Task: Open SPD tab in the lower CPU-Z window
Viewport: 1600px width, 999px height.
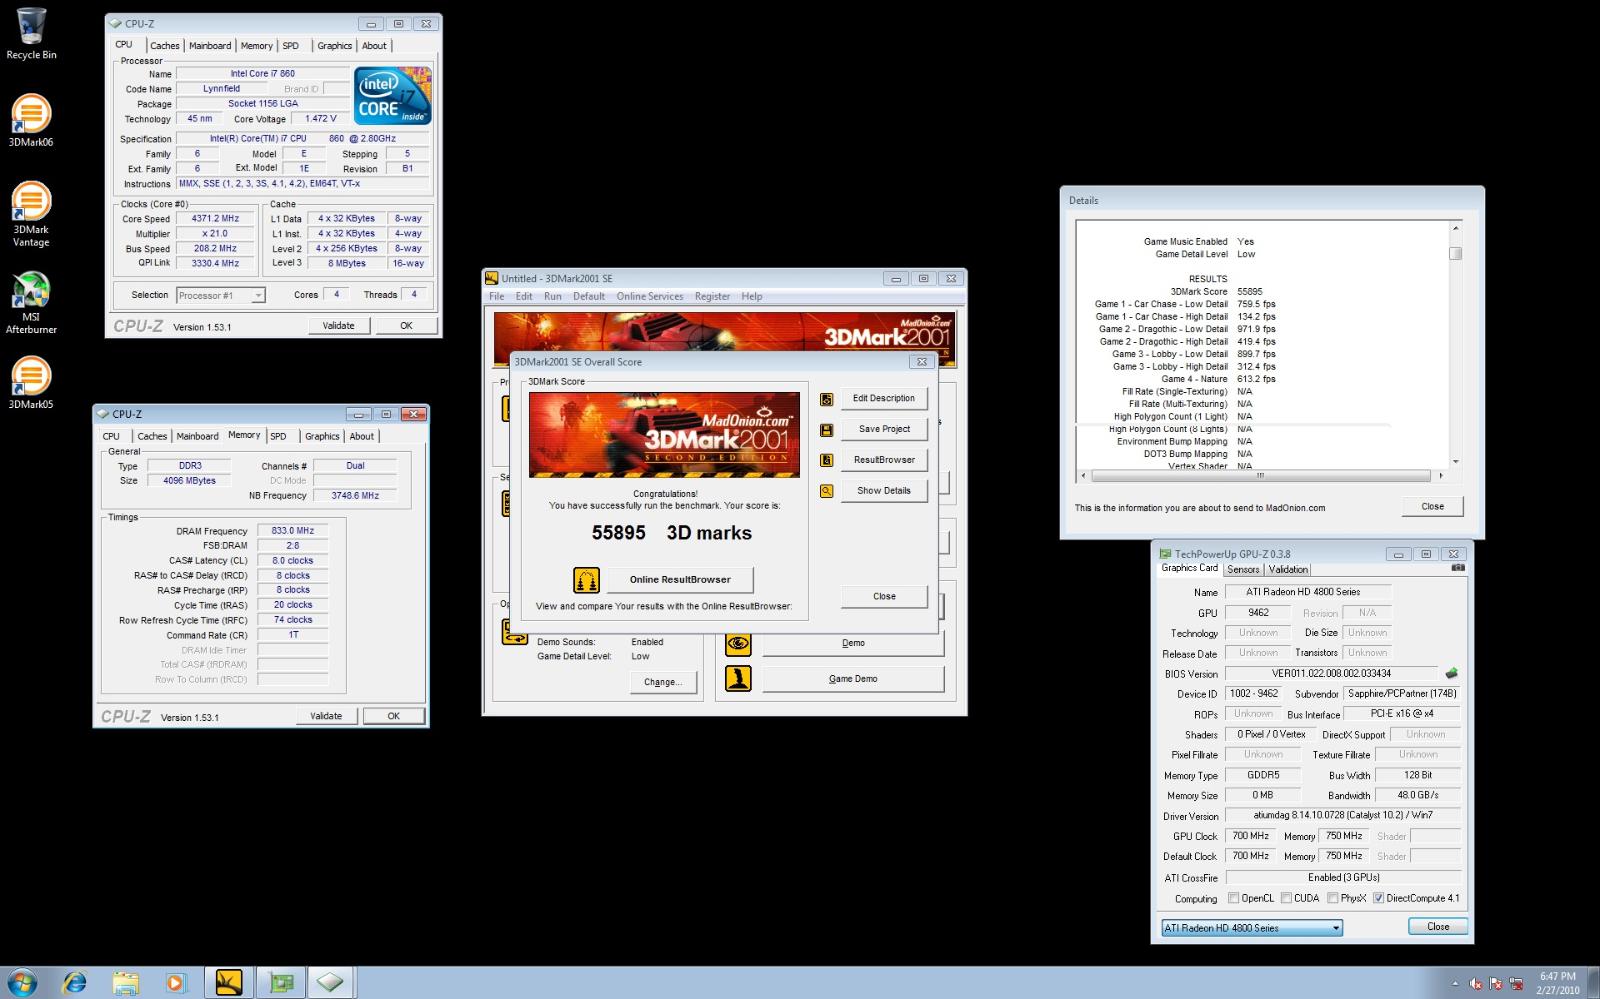Action: point(278,436)
